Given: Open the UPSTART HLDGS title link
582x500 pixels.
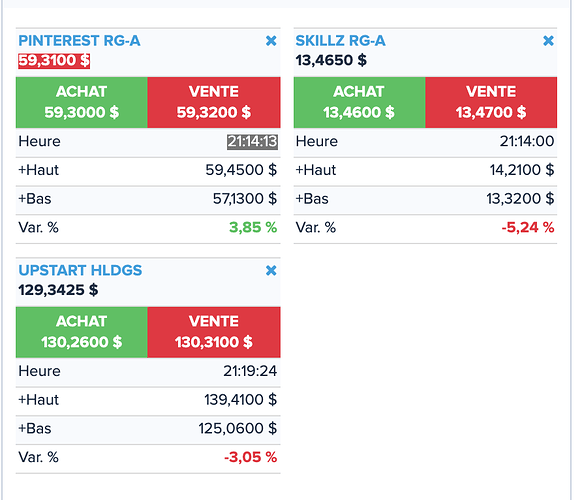Looking at the screenshot, I should point(80,271).
